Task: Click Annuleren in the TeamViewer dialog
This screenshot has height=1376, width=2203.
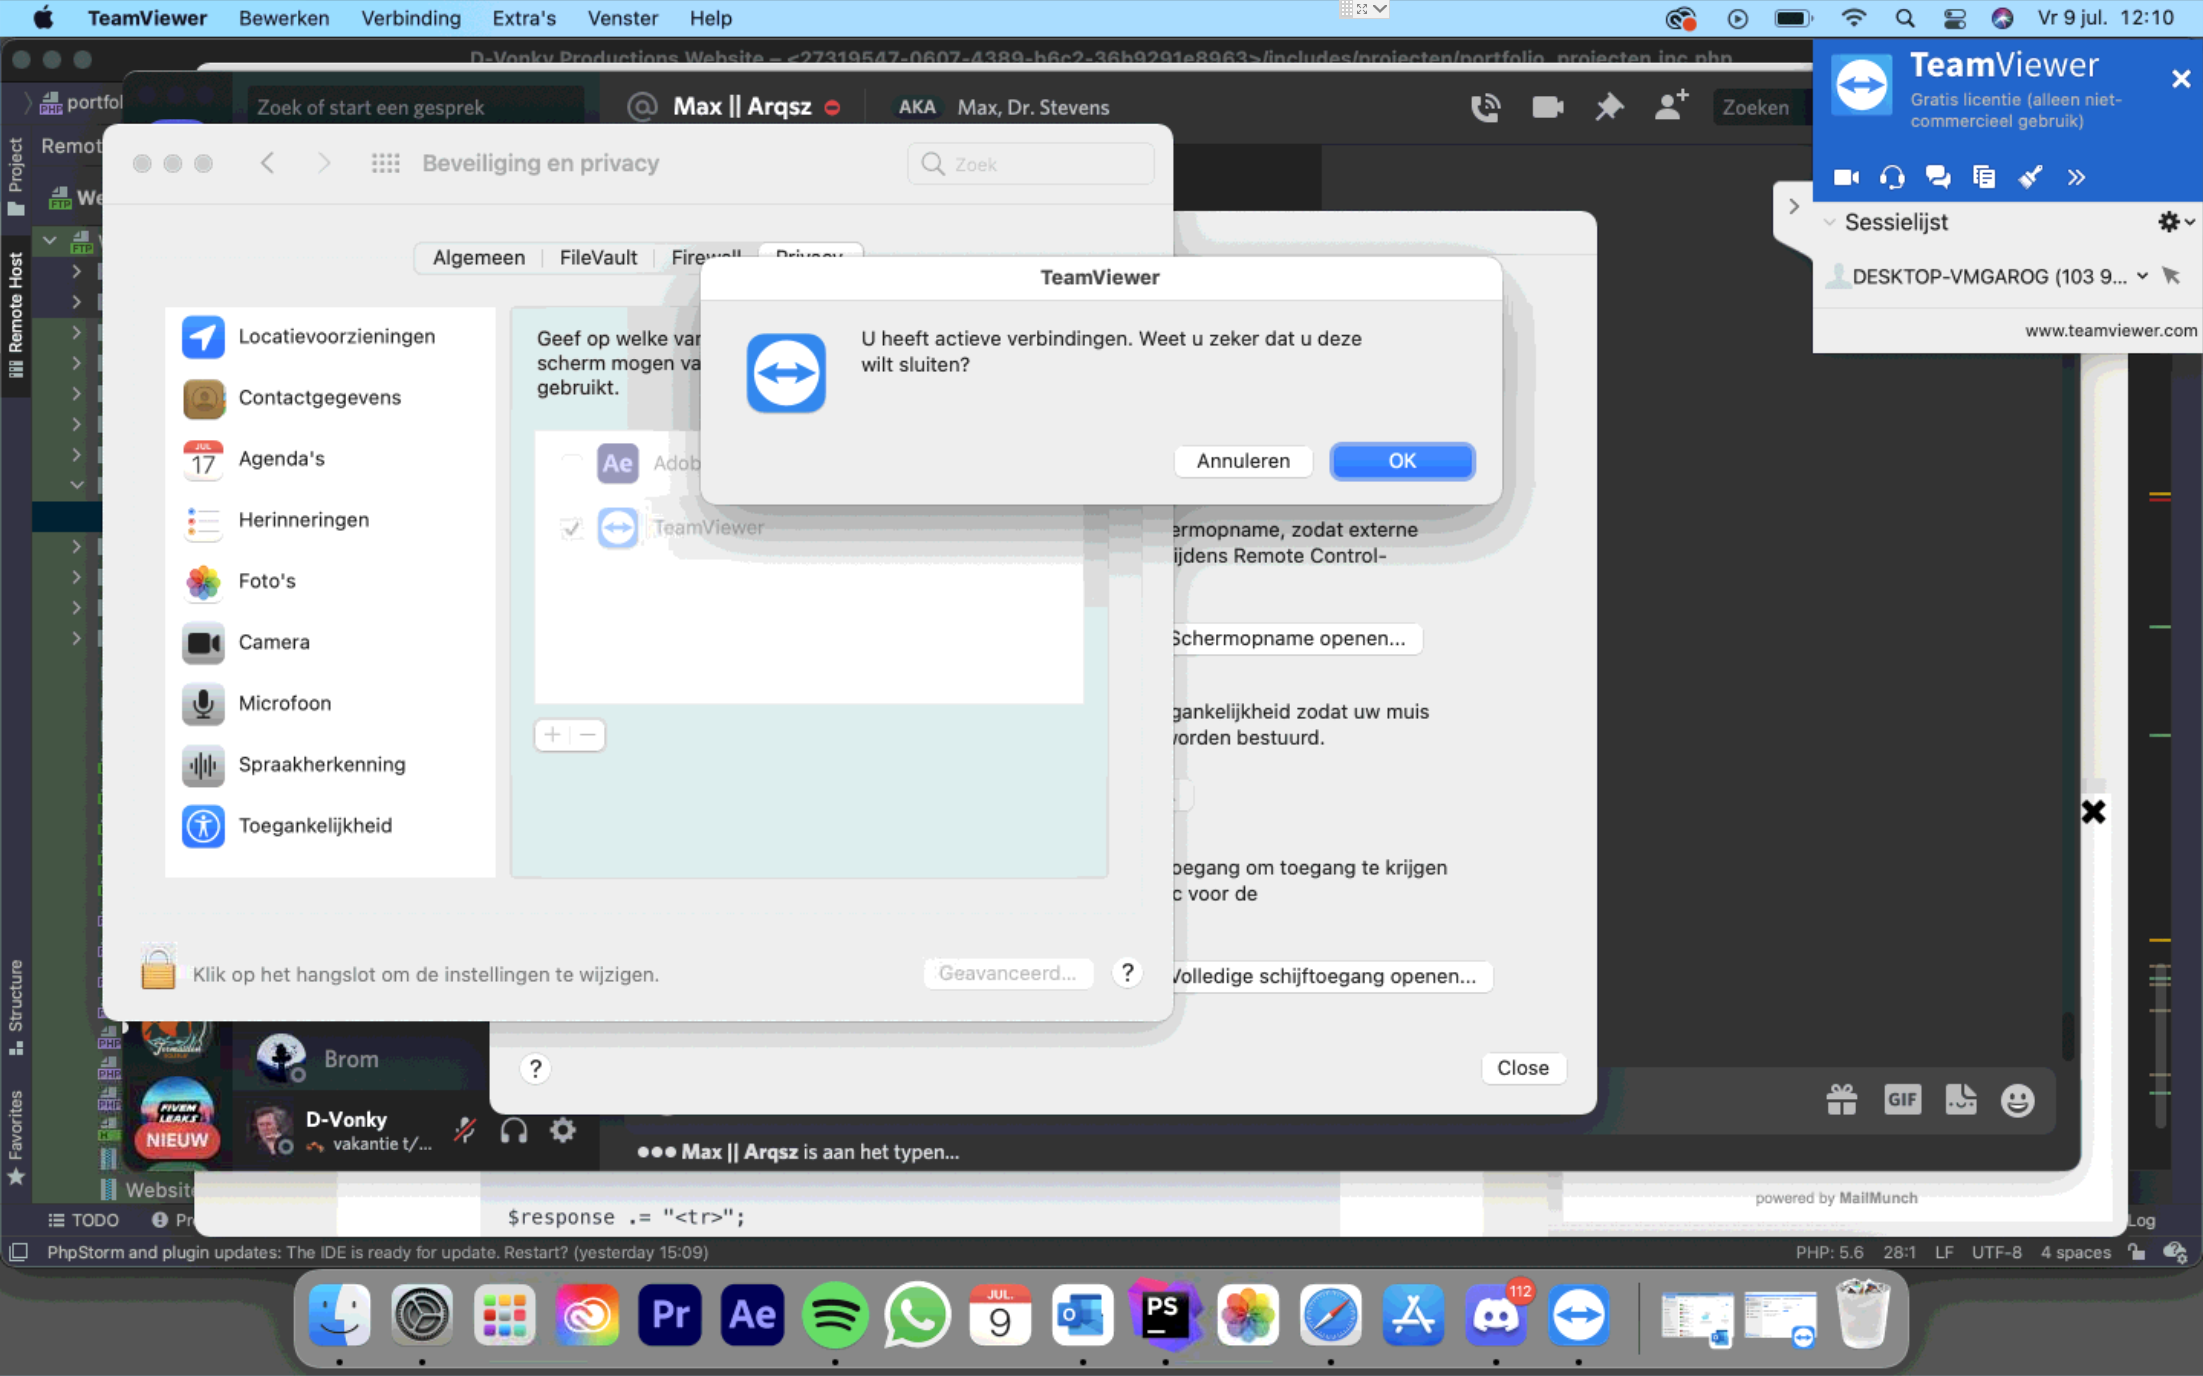Action: click(1242, 461)
